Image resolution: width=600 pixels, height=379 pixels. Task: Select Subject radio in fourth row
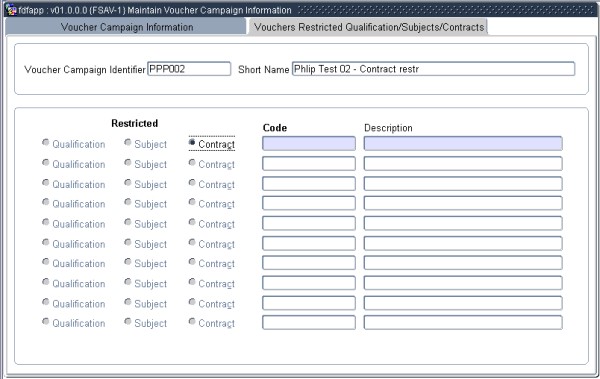tap(128, 202)
